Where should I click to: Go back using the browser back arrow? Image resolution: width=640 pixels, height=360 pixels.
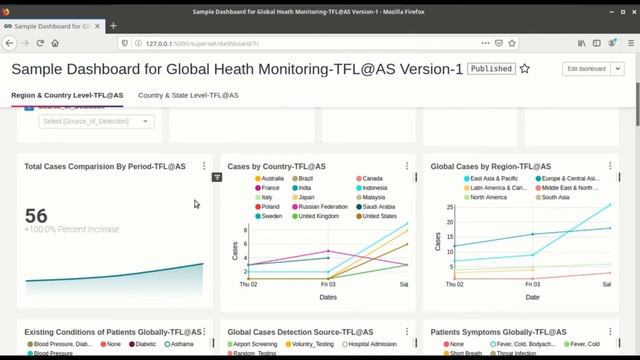click(9, 43)
